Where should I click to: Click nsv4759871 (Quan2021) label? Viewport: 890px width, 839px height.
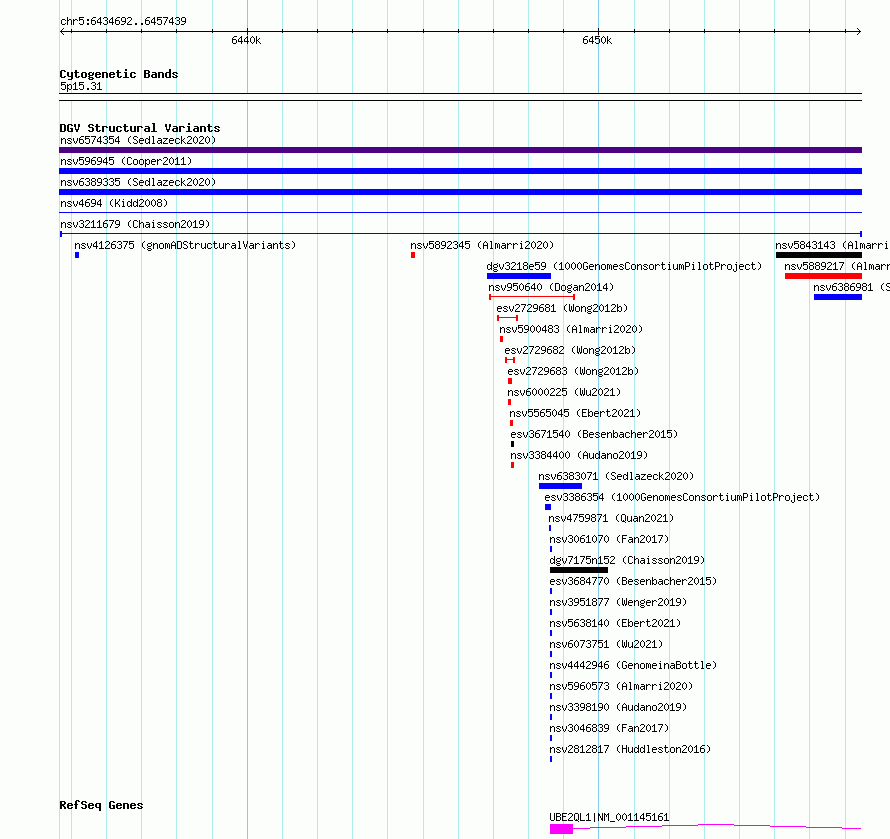pyautogui.click(x=611, y=518)
